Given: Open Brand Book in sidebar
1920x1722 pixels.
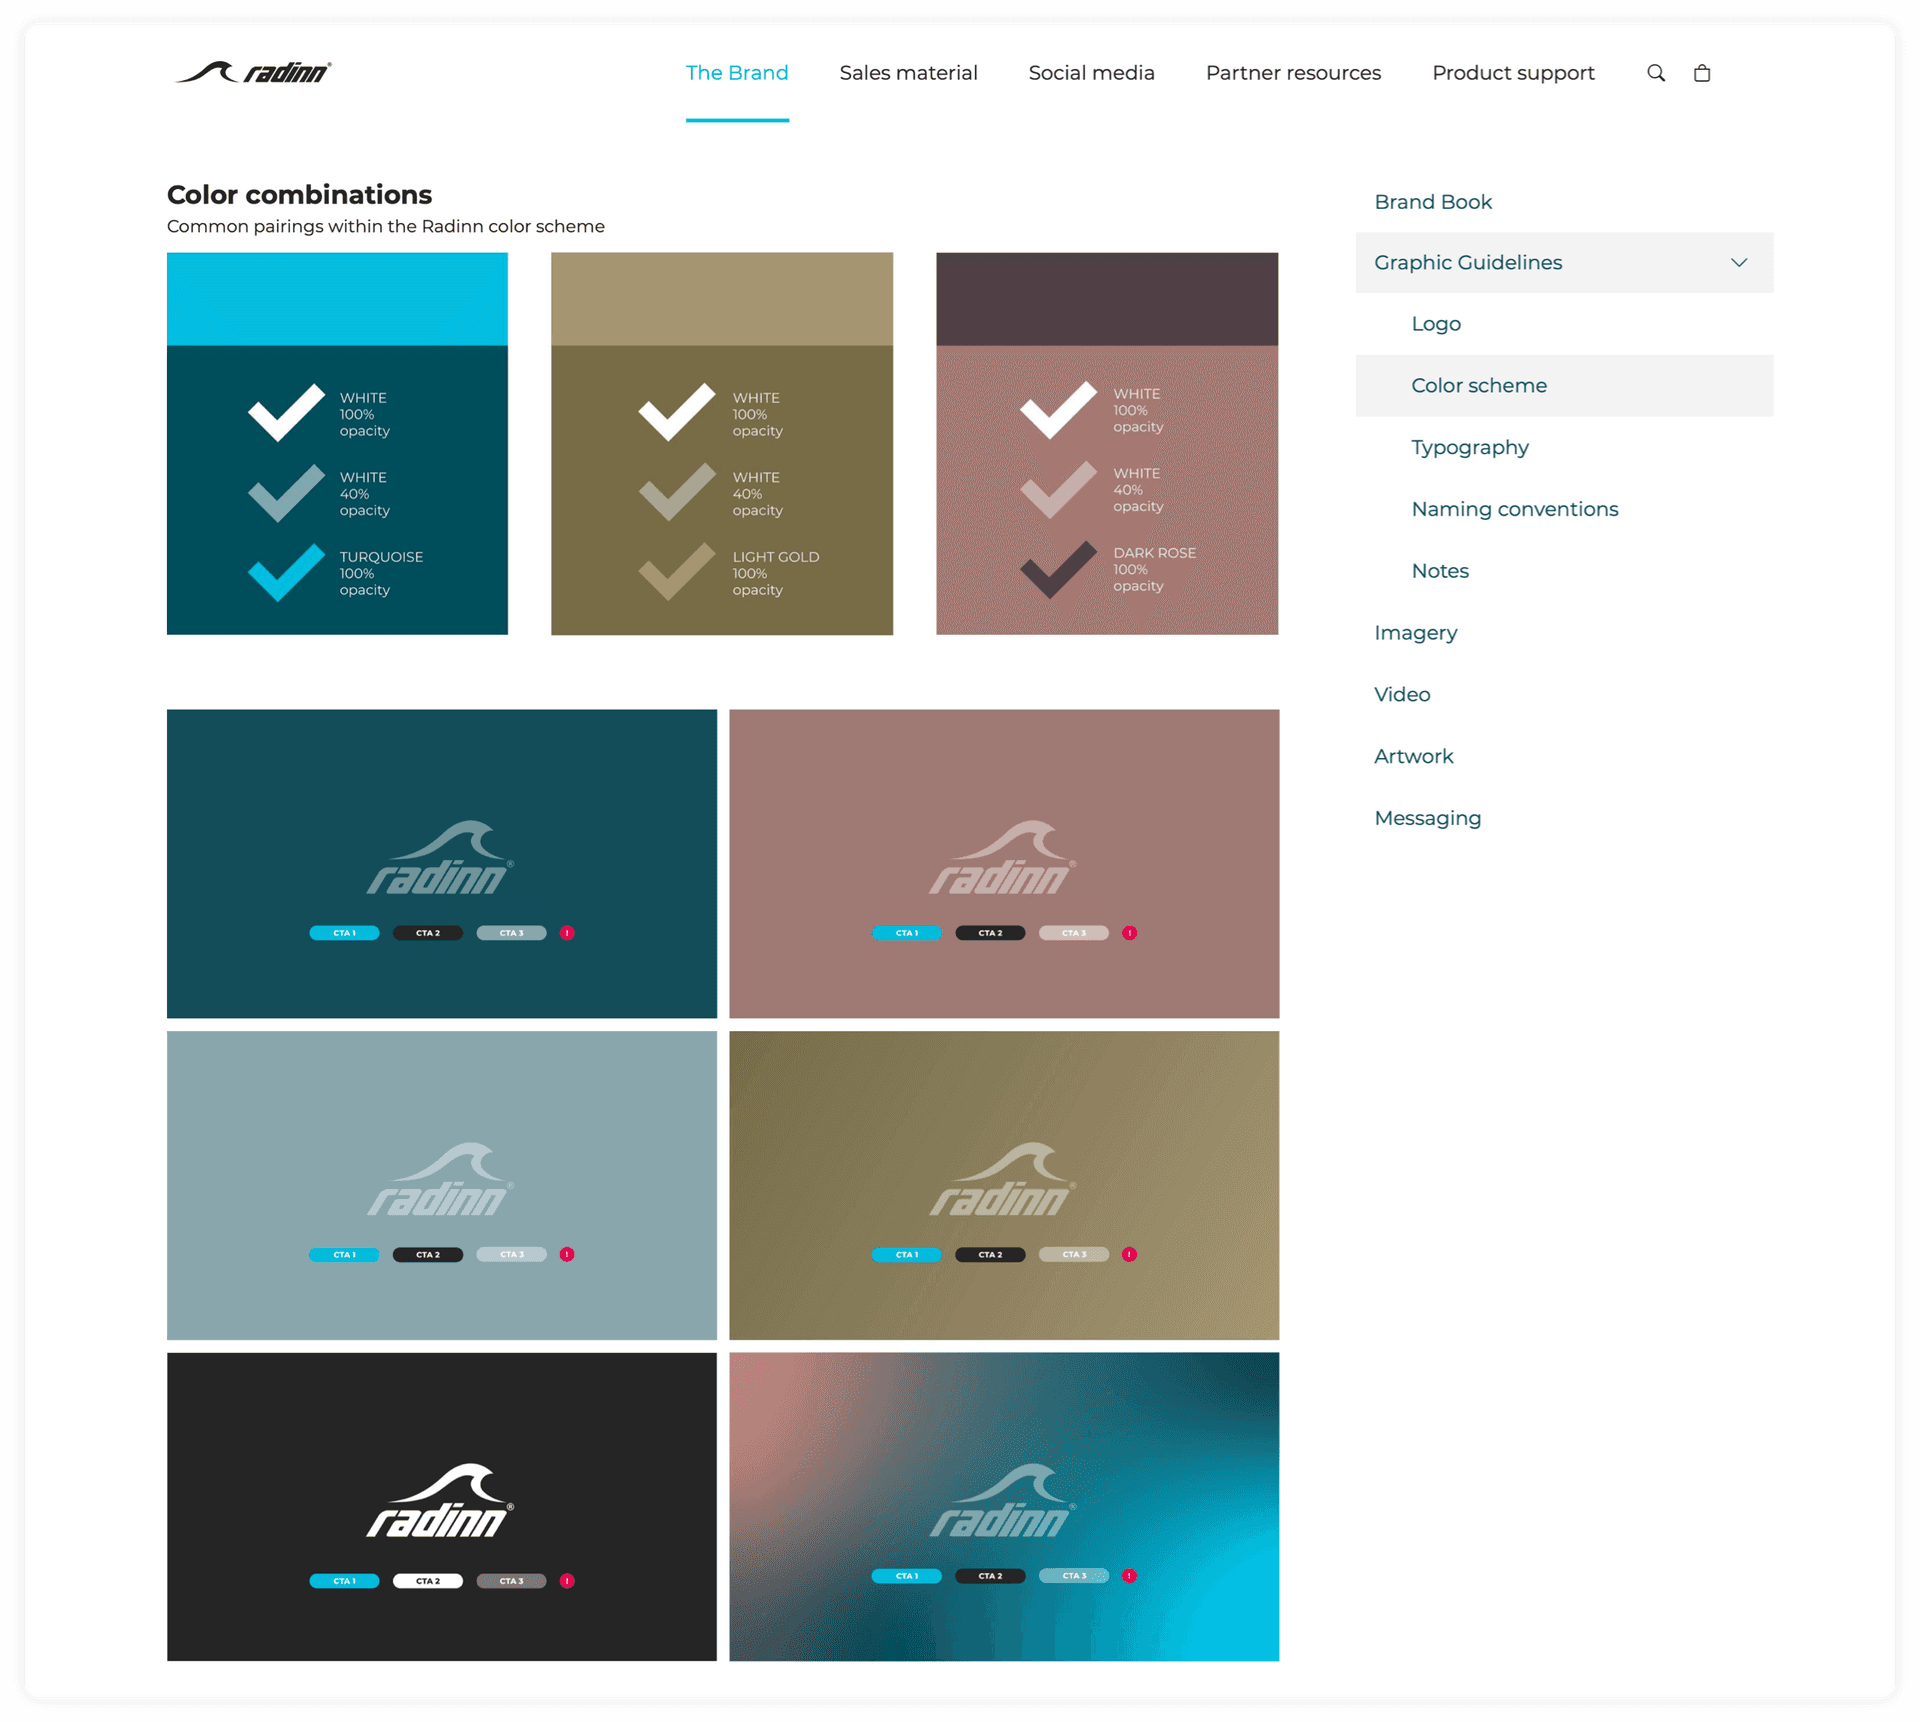Looking at the screenshot, I should click(1433, 202).
